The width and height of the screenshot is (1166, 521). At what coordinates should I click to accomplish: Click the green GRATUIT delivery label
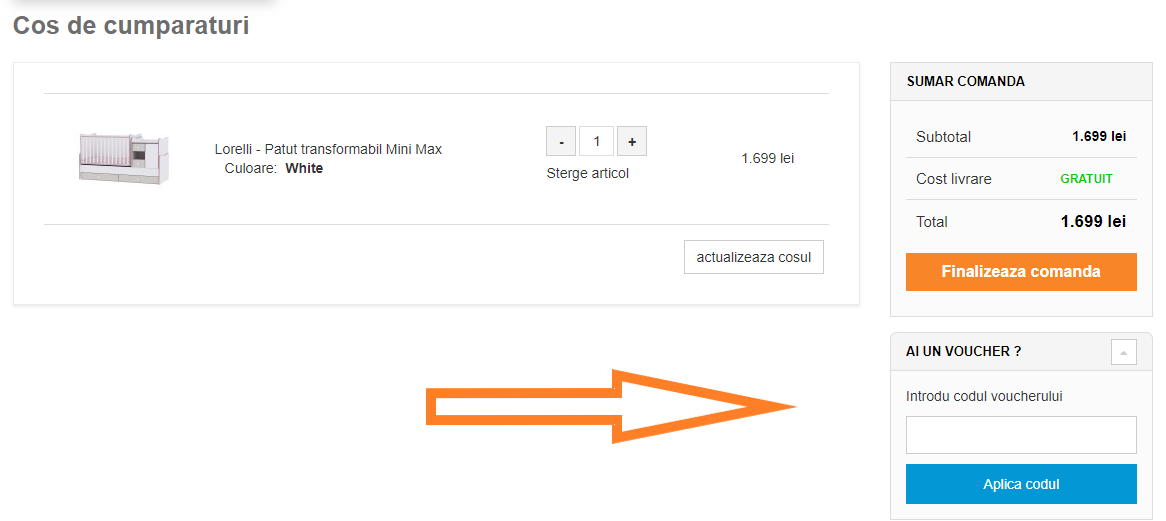tap(1086, 179)
